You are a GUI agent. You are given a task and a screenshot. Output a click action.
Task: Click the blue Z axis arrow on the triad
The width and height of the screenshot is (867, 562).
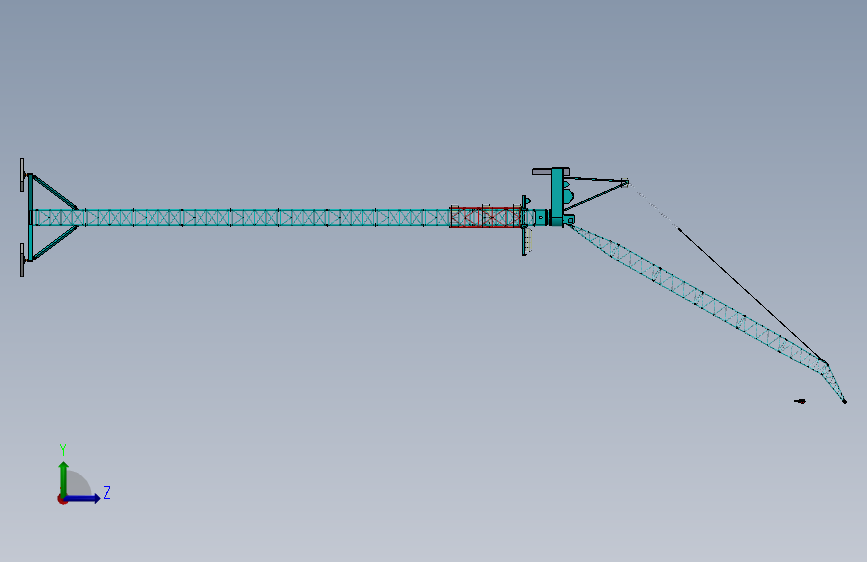83,498
